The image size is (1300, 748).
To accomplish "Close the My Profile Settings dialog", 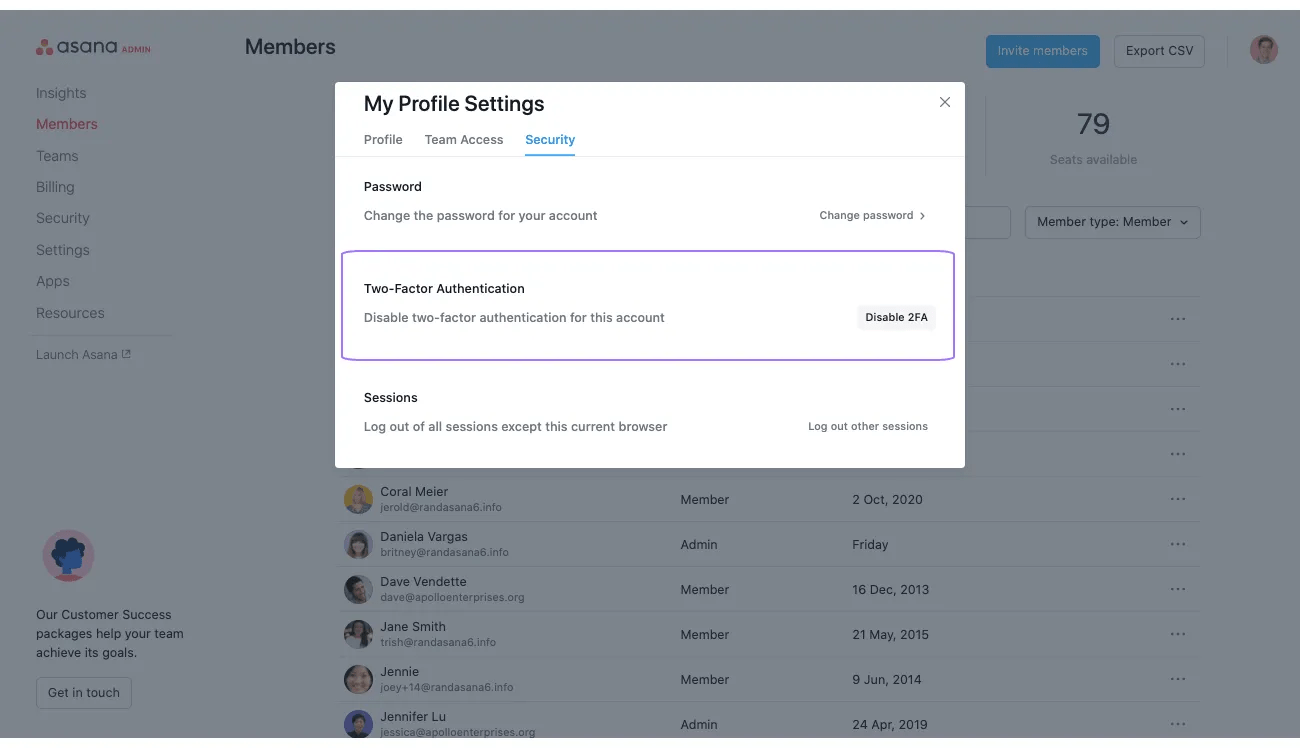I will pyautogui.click(x=945, y=102).
